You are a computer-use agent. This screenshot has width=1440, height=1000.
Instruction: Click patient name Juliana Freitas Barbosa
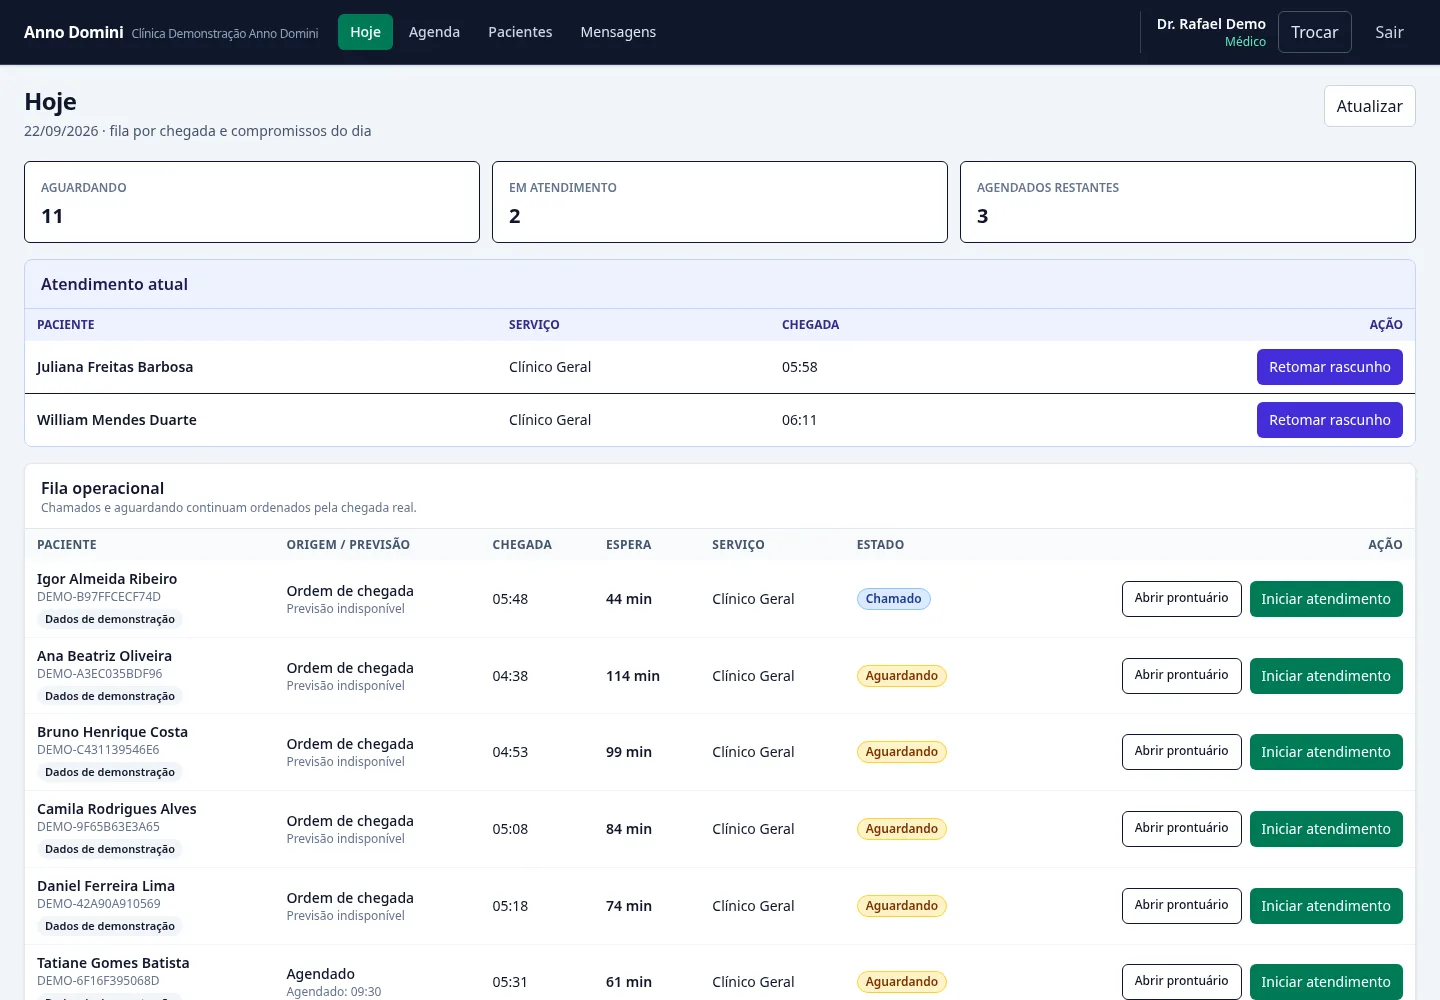(x=115, y=367)
